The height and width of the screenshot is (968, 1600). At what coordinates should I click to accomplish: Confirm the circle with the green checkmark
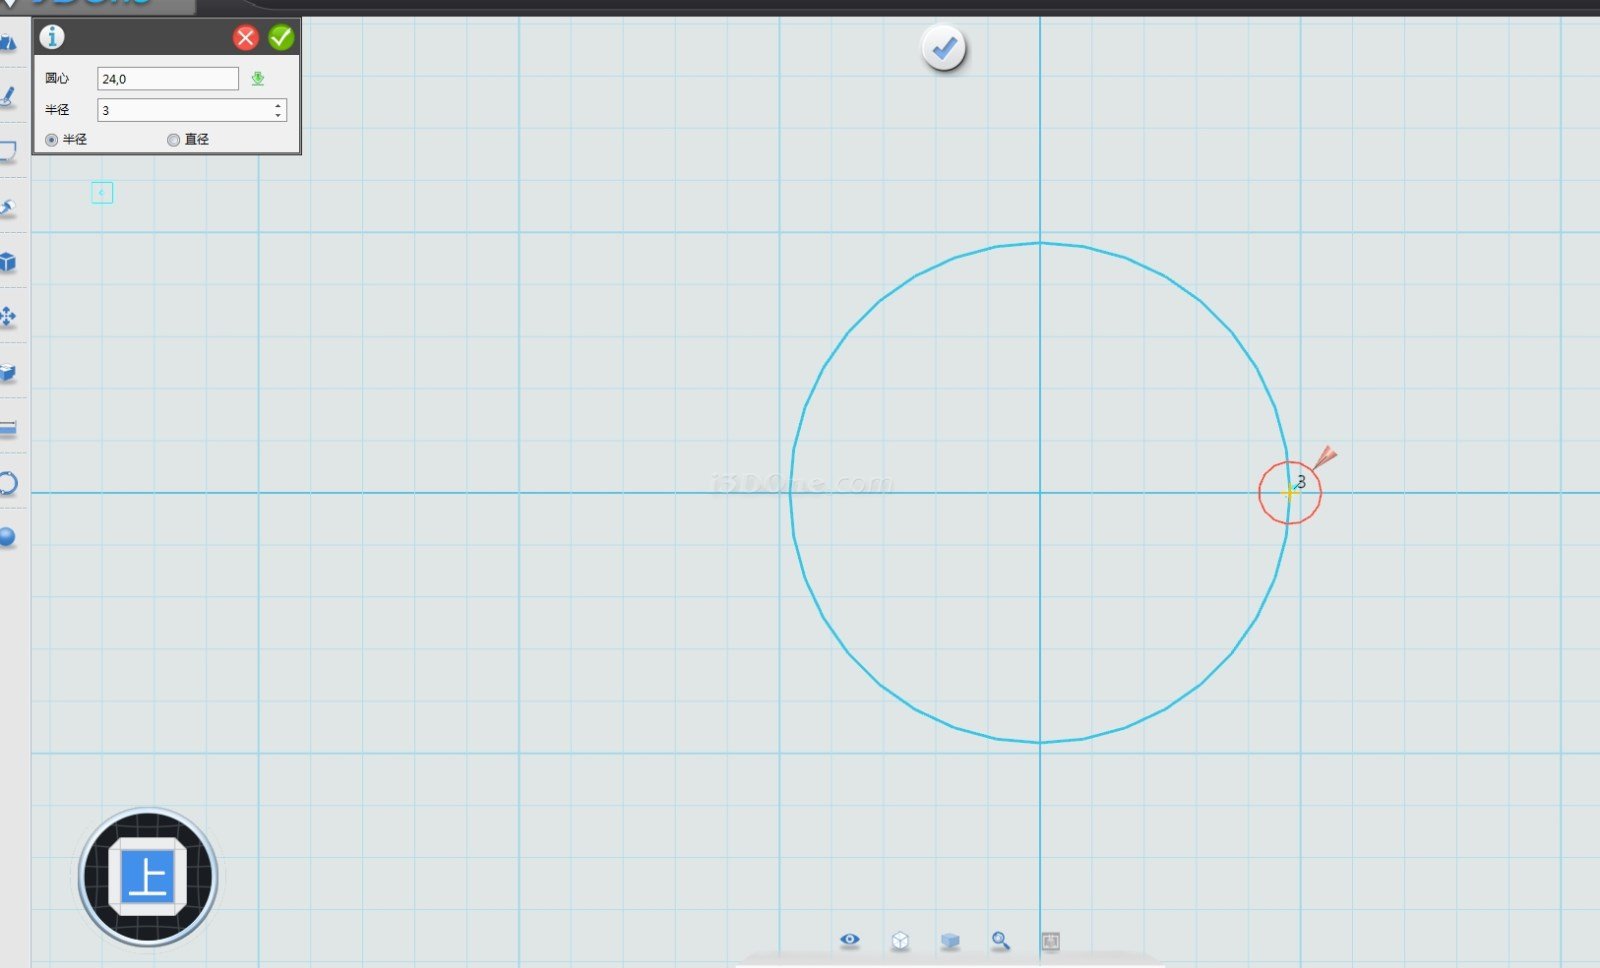(x=281, y=38)
